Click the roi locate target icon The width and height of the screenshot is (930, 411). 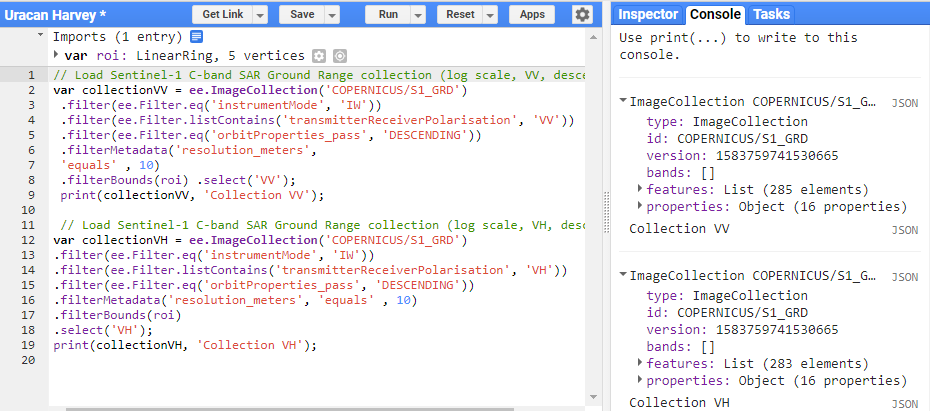click(x=340, y=56)
